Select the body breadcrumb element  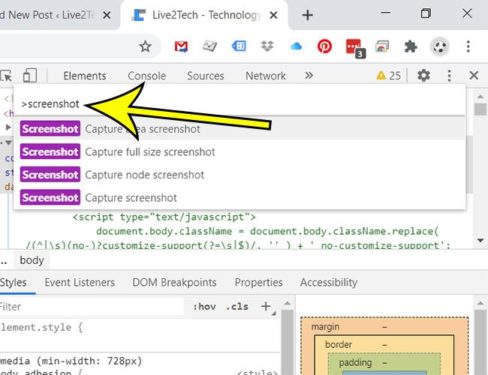tap(32, 260)
